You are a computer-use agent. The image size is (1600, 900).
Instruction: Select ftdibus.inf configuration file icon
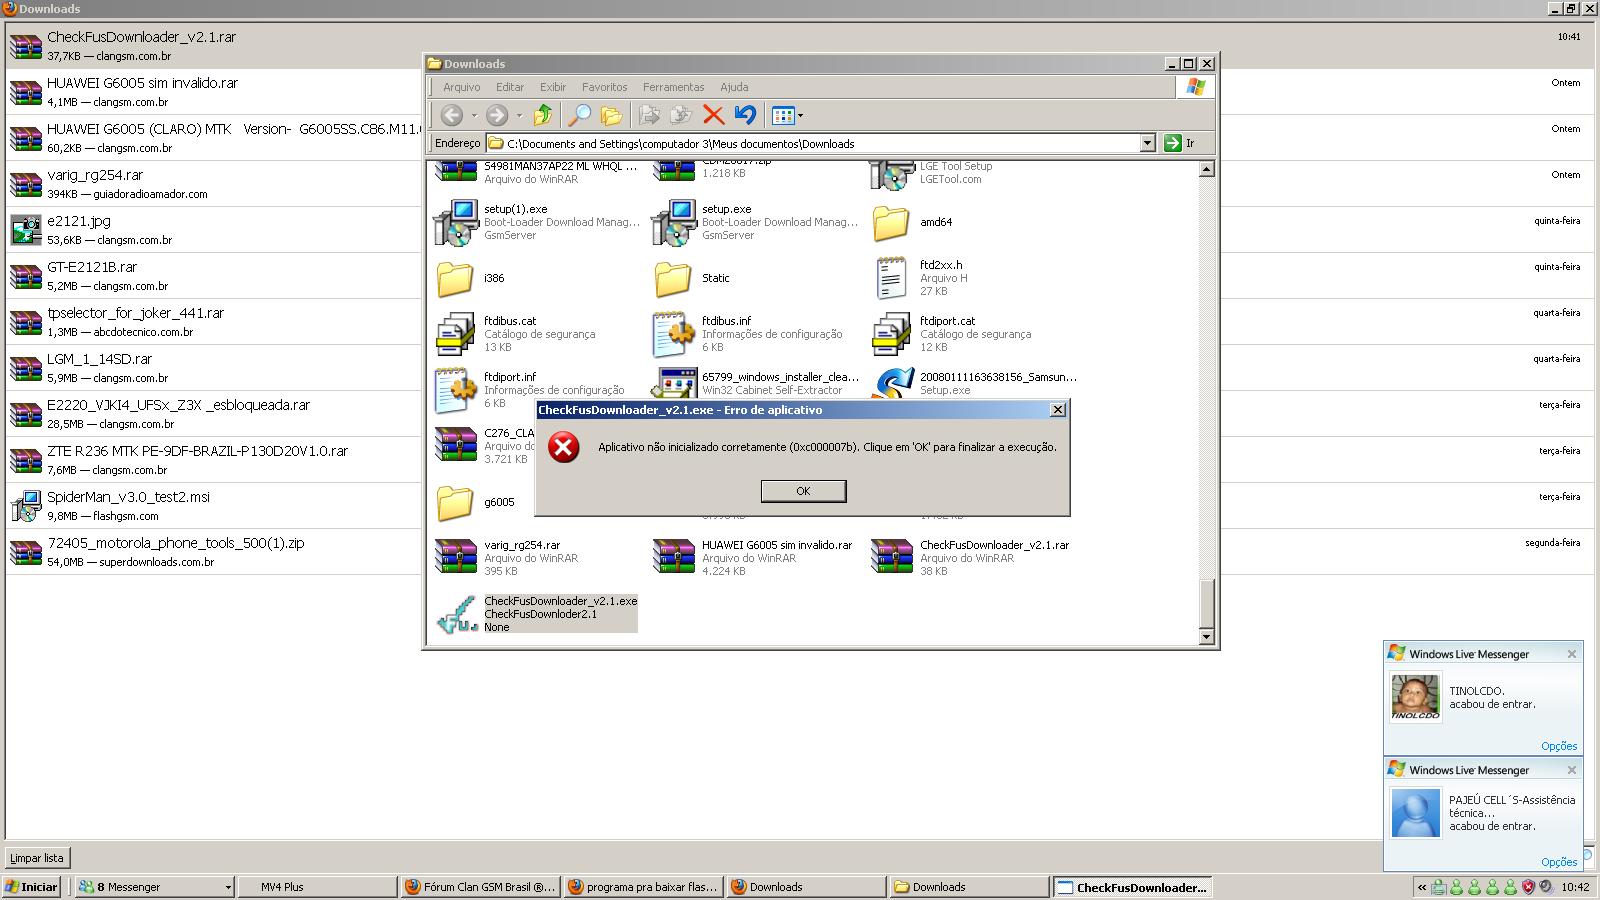674,334
